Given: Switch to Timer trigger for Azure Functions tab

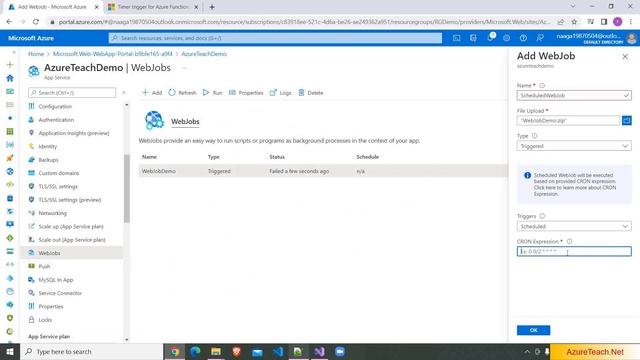Looking at the screenshot, I should point(153,7).
